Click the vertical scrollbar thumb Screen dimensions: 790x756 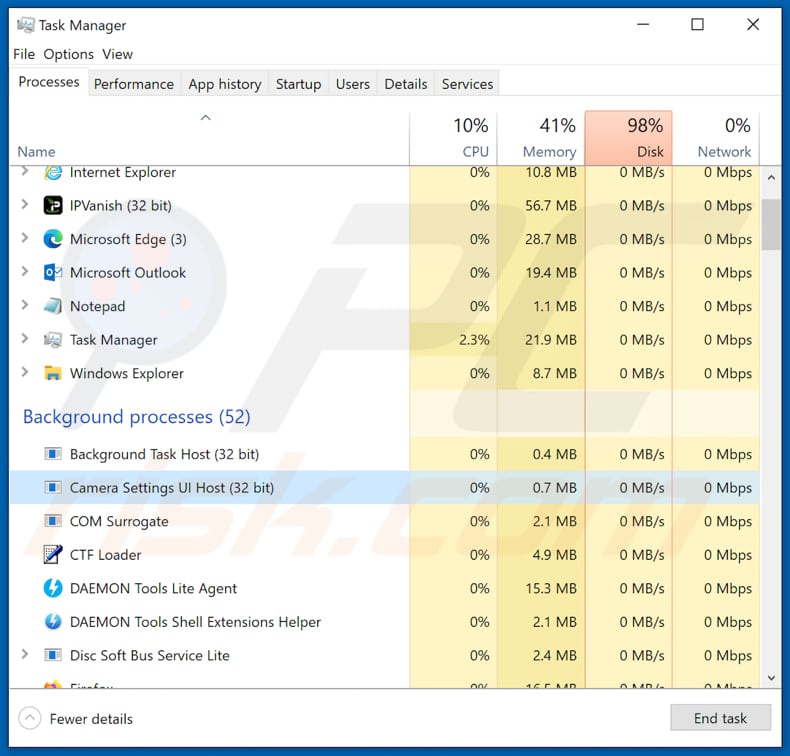pyautogui.click(x=771, y=225)
